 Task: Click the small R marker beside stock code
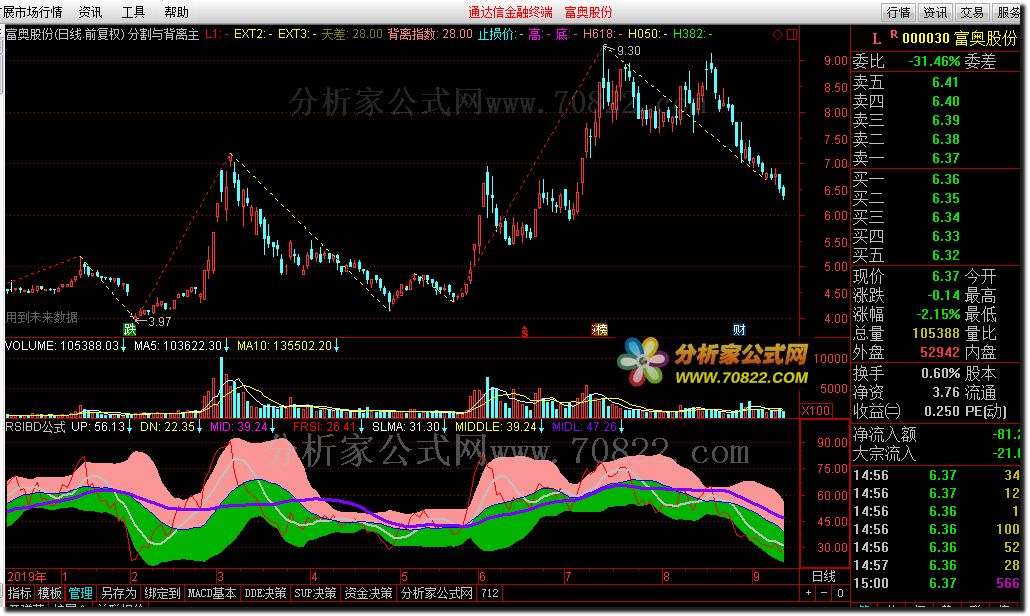894,33
